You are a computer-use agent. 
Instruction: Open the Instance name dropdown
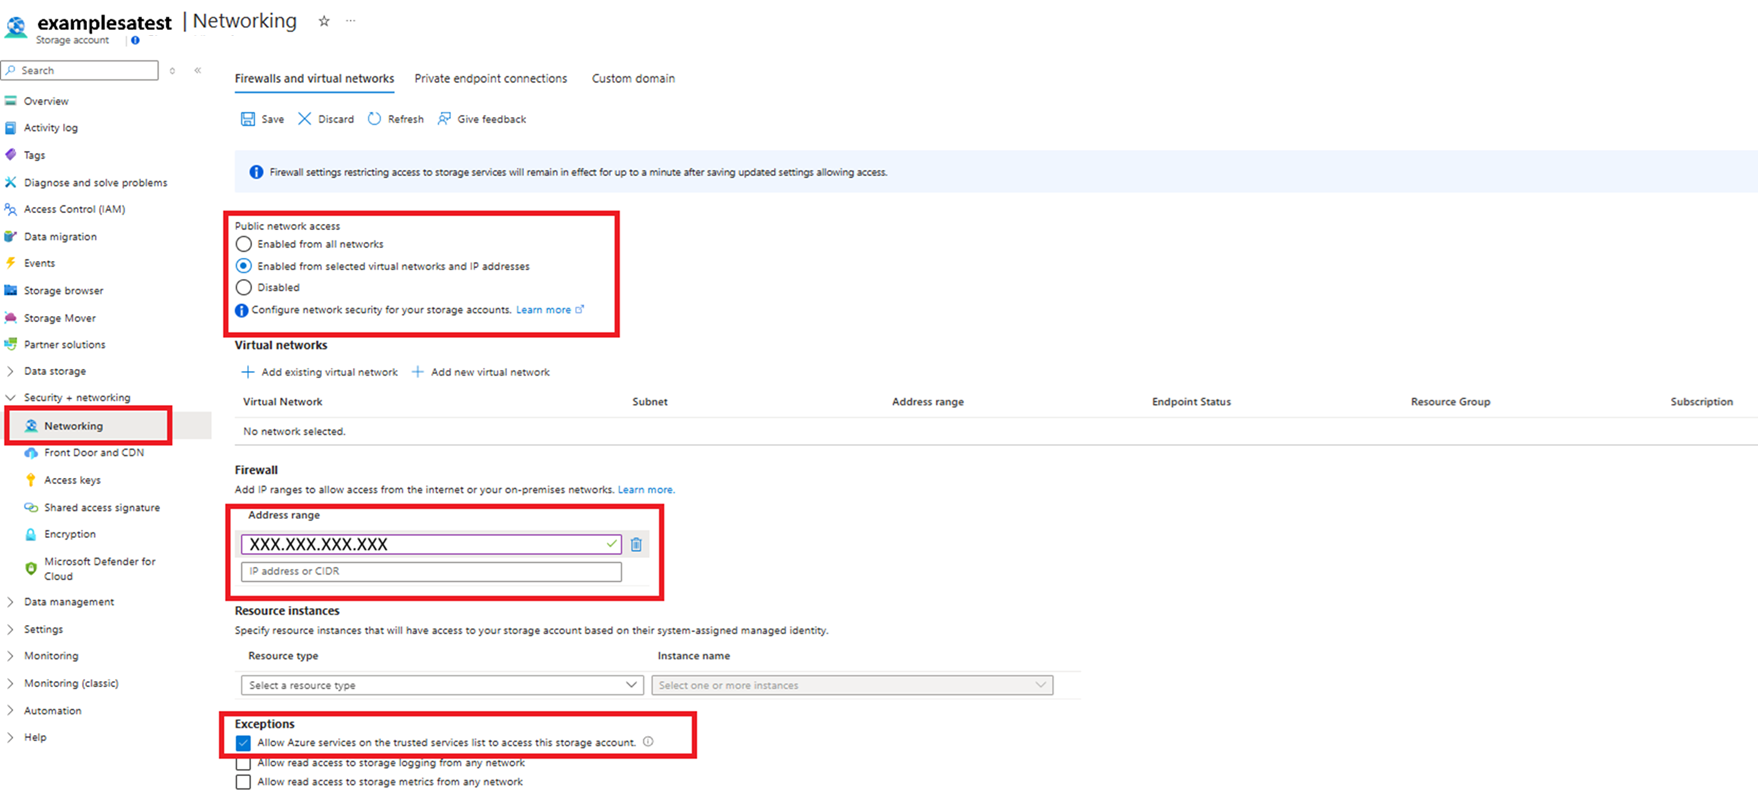(852, 685)
